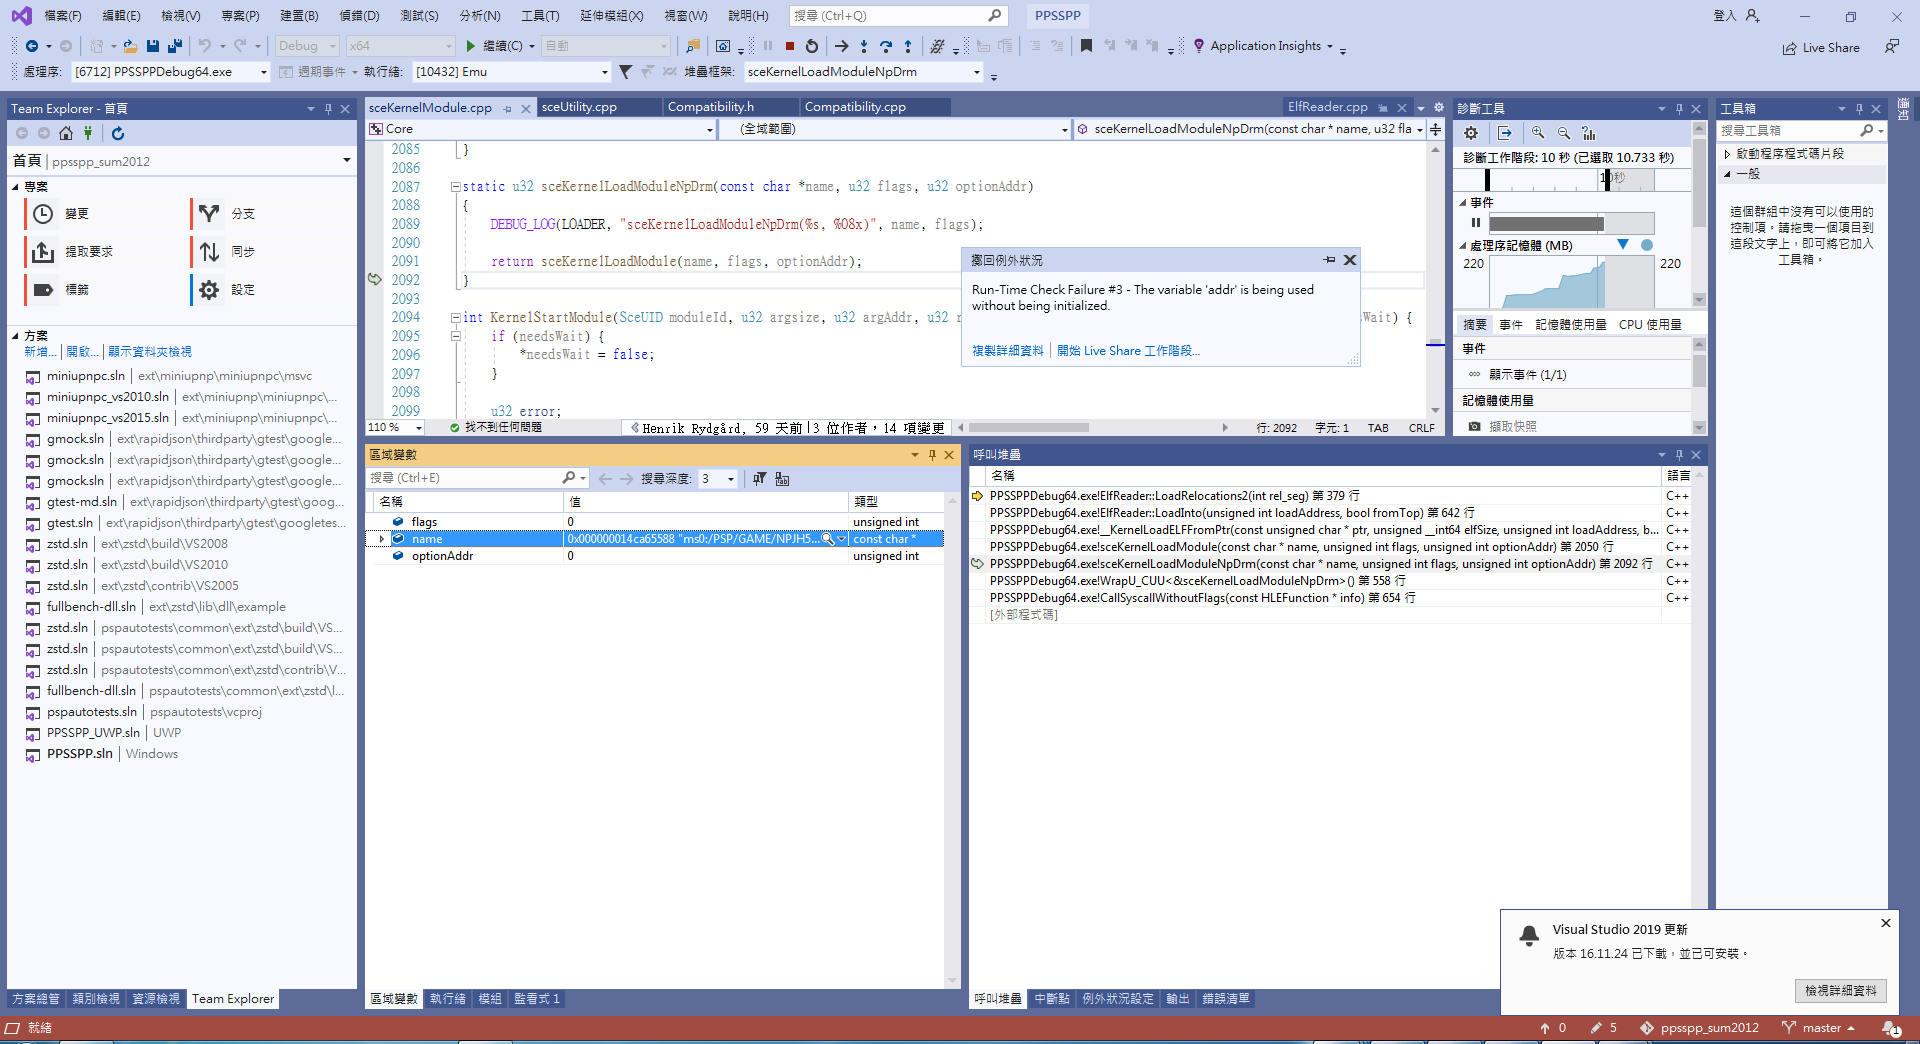Viewport: 1920px width, 1044px height.
Task: Open the 同步 (Sync) tile
Action: click(270, 252)
